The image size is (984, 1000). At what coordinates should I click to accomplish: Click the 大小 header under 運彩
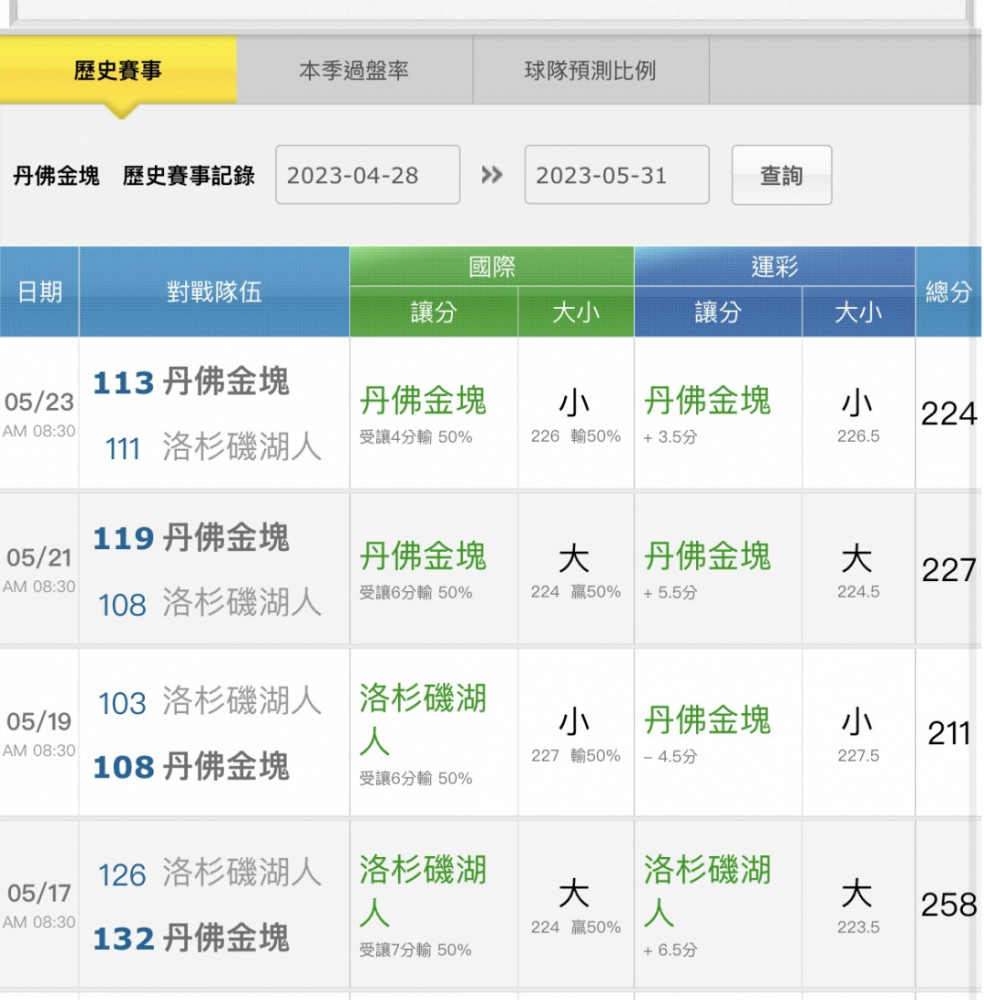tap(858, 312)
